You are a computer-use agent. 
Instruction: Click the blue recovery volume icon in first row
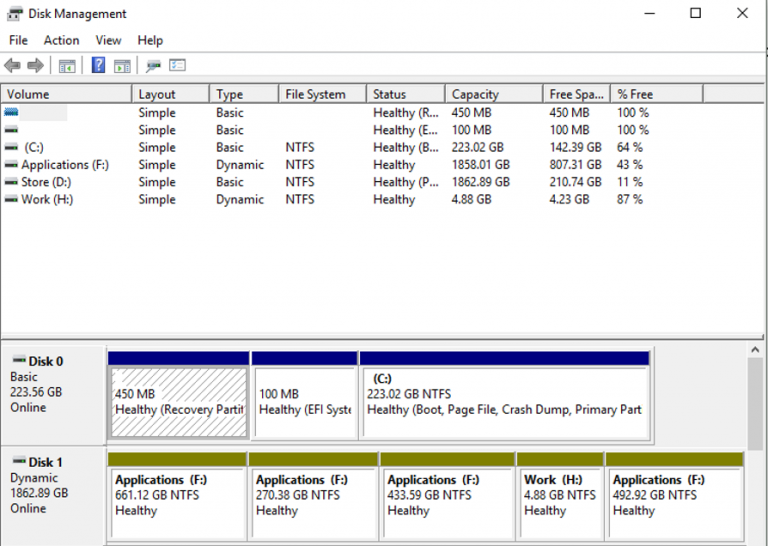coord(11,113)
